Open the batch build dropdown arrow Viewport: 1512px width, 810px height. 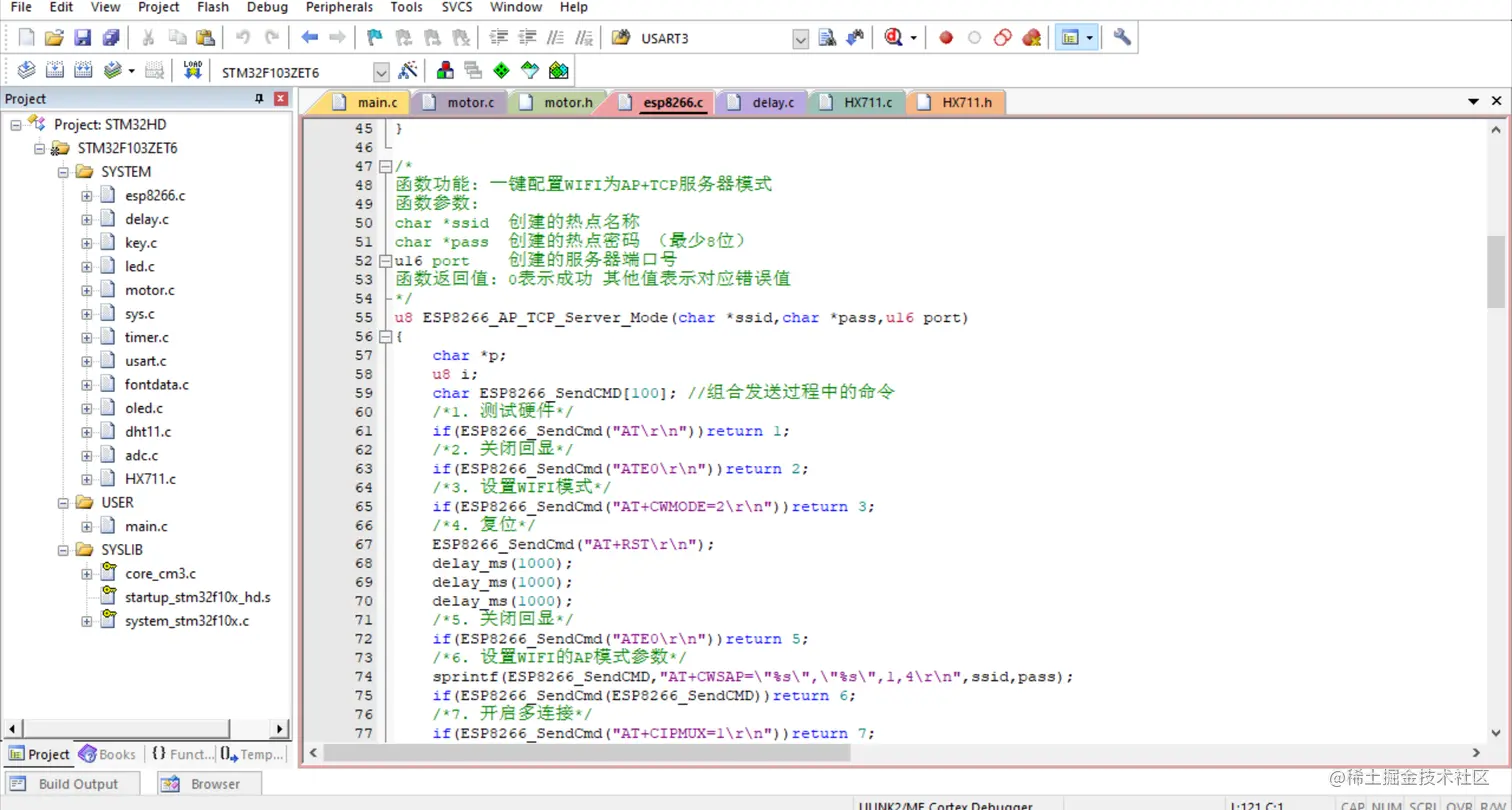point(131,71)
